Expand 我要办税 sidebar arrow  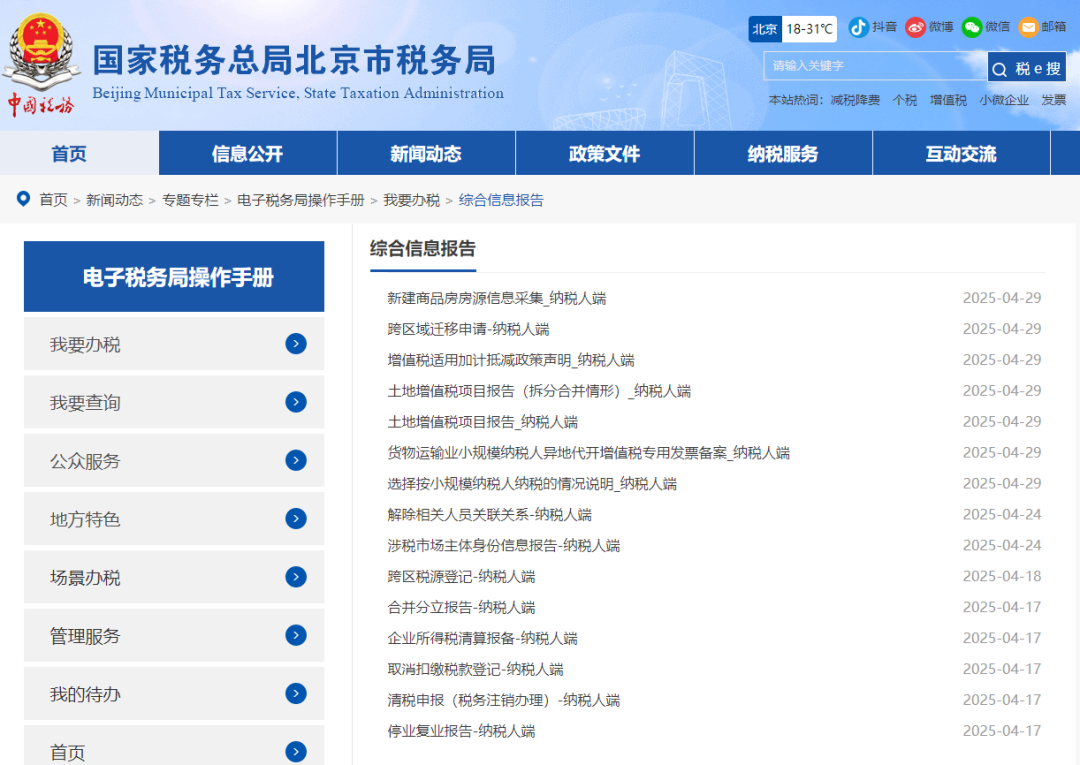[296, 344]
